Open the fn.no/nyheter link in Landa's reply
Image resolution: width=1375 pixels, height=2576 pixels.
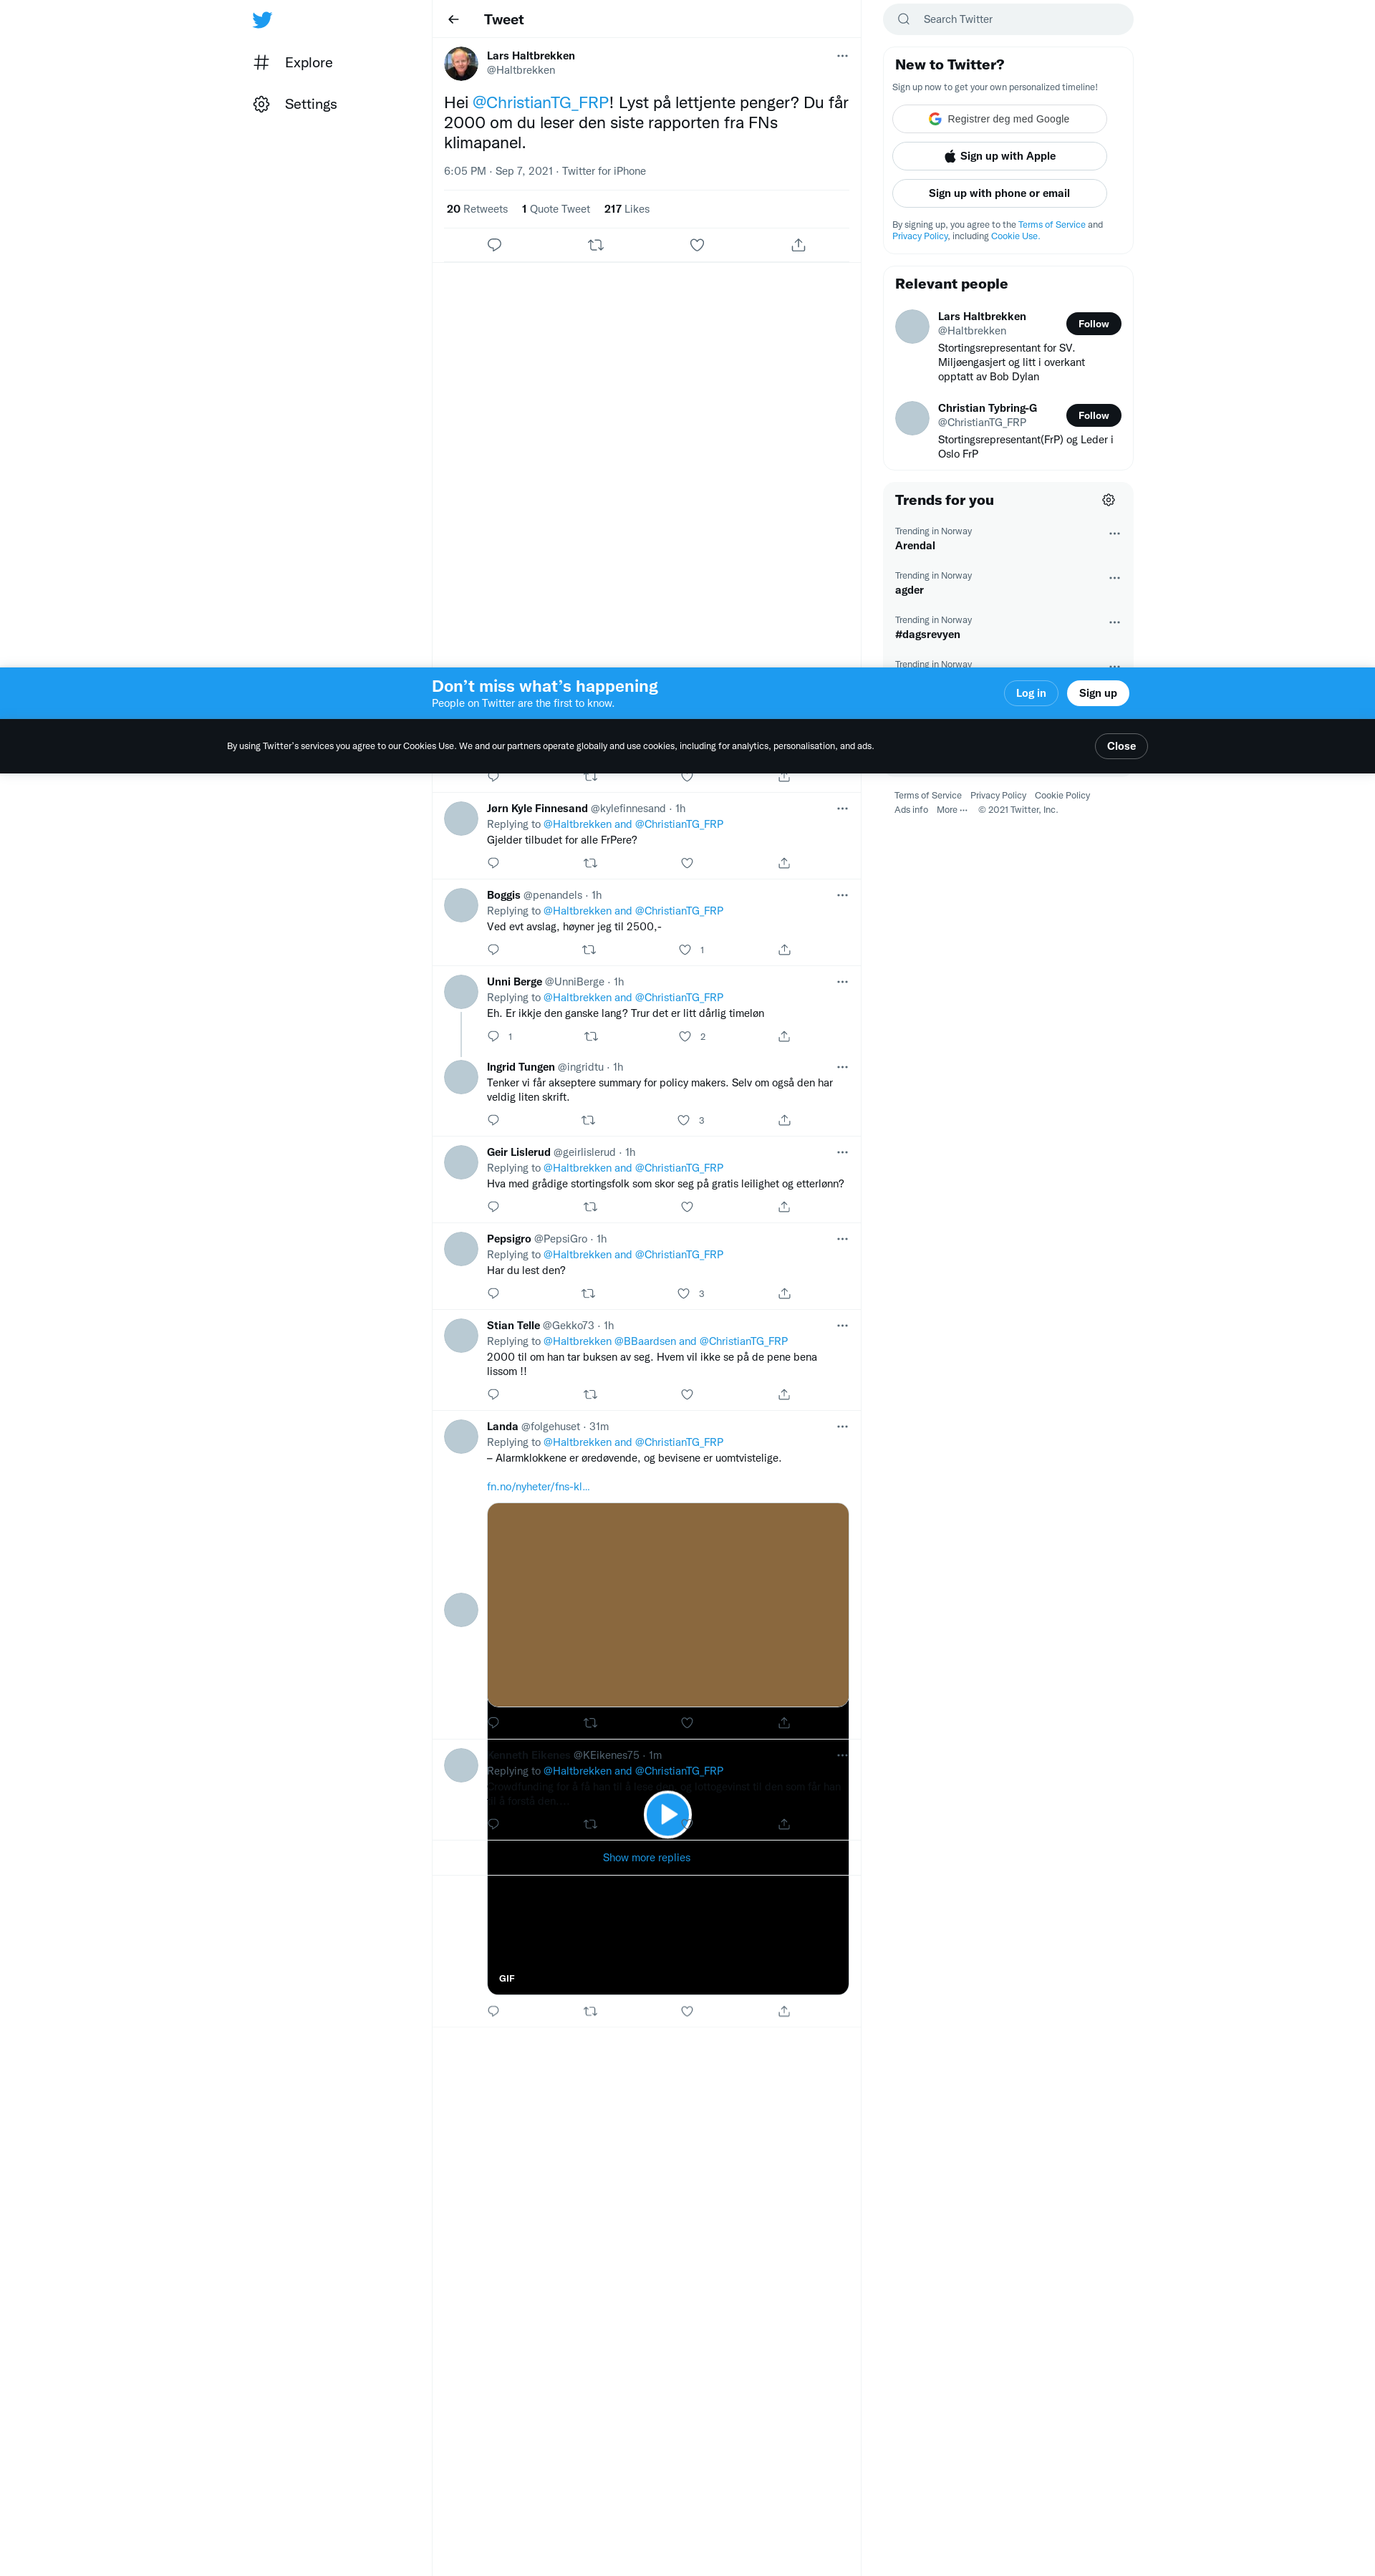coord(538,1486)
